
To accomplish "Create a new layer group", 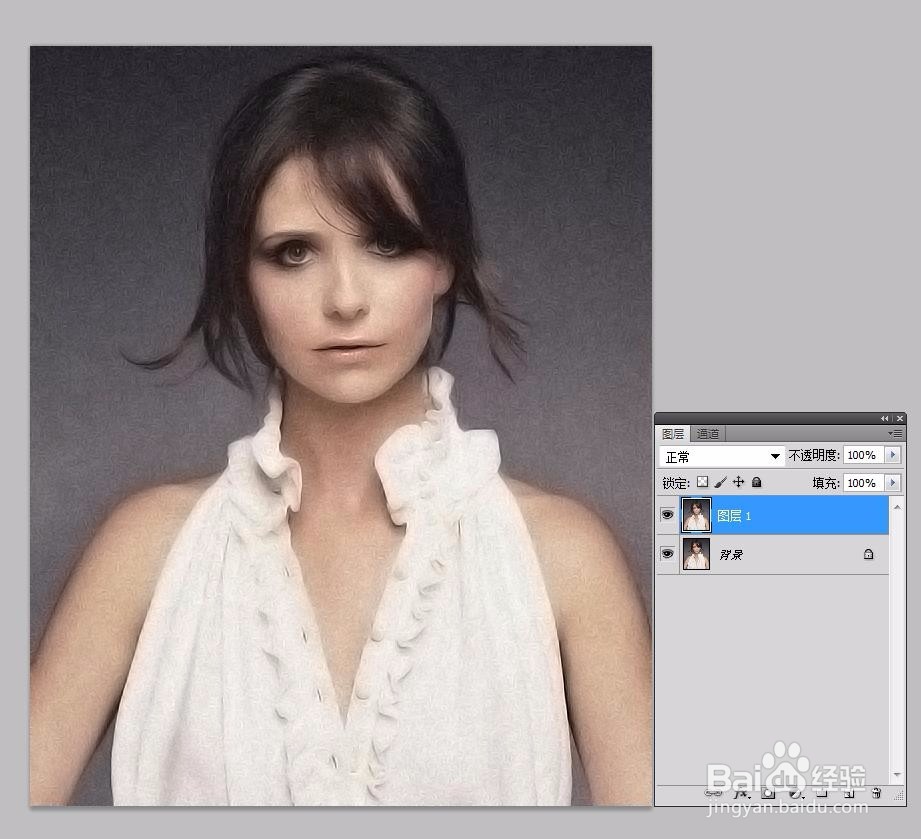I will 822,793.
